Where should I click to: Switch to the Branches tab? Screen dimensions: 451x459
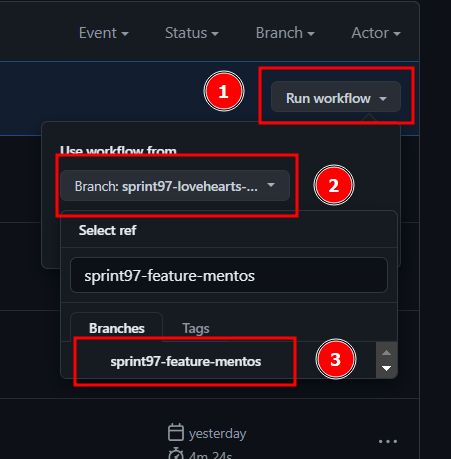pyautogui.click(x=117, y=328)
